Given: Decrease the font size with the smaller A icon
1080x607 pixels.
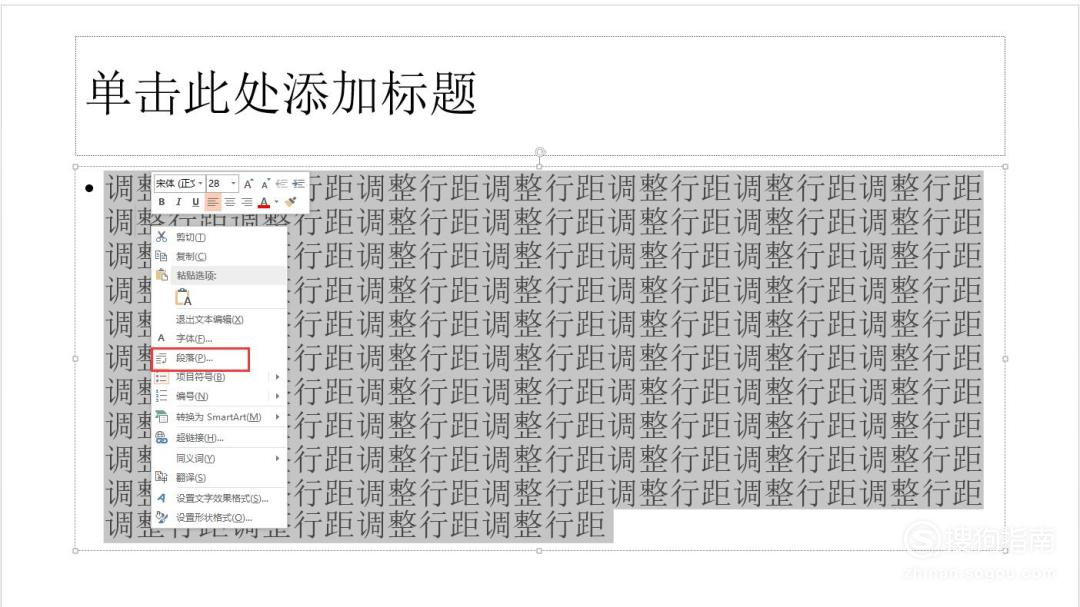Looking at the screenshot, I should point(265,183).
